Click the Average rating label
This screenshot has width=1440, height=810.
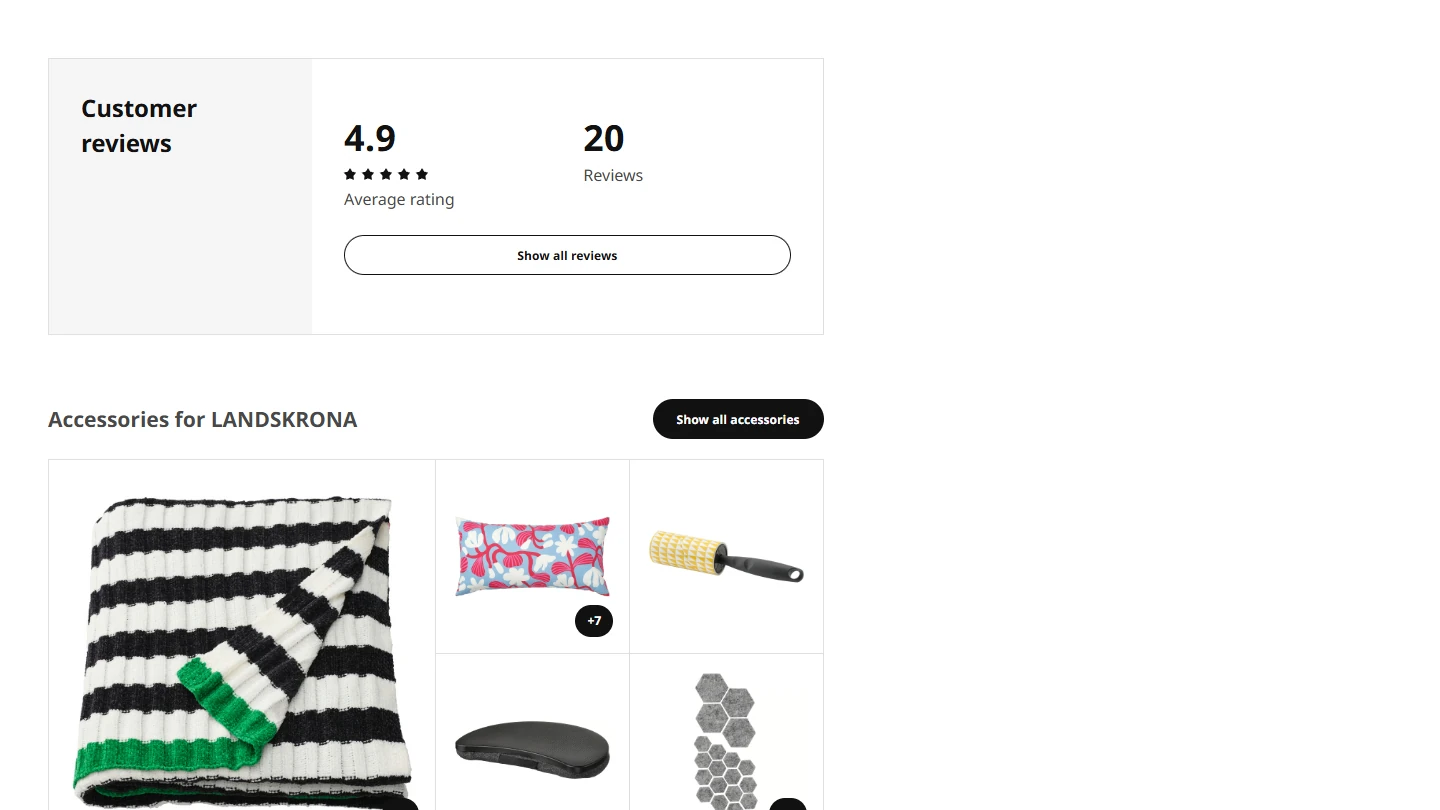coord(399,200)
